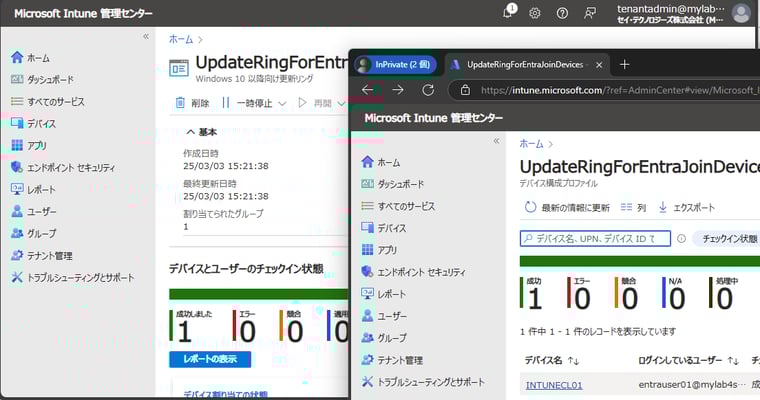Click チェックイン状態 filter pill
Image resolution: width=760 pixels, height=400 pixels.
[727, 239]
